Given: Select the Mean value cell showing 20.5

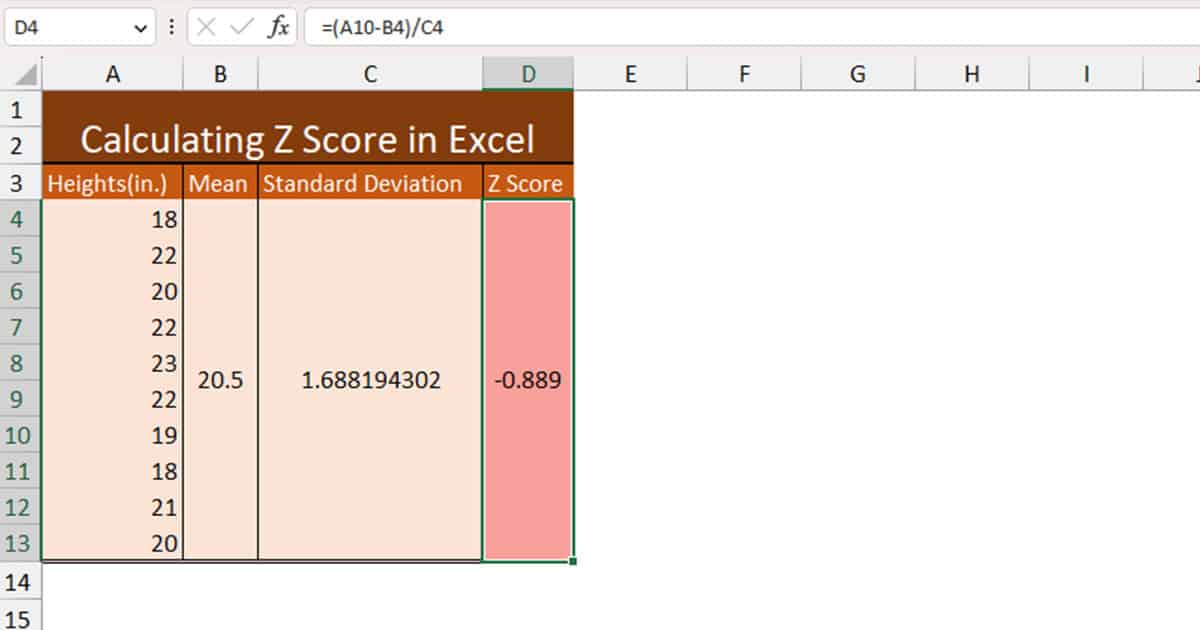Looking at the screenshot, I should 221,380.
